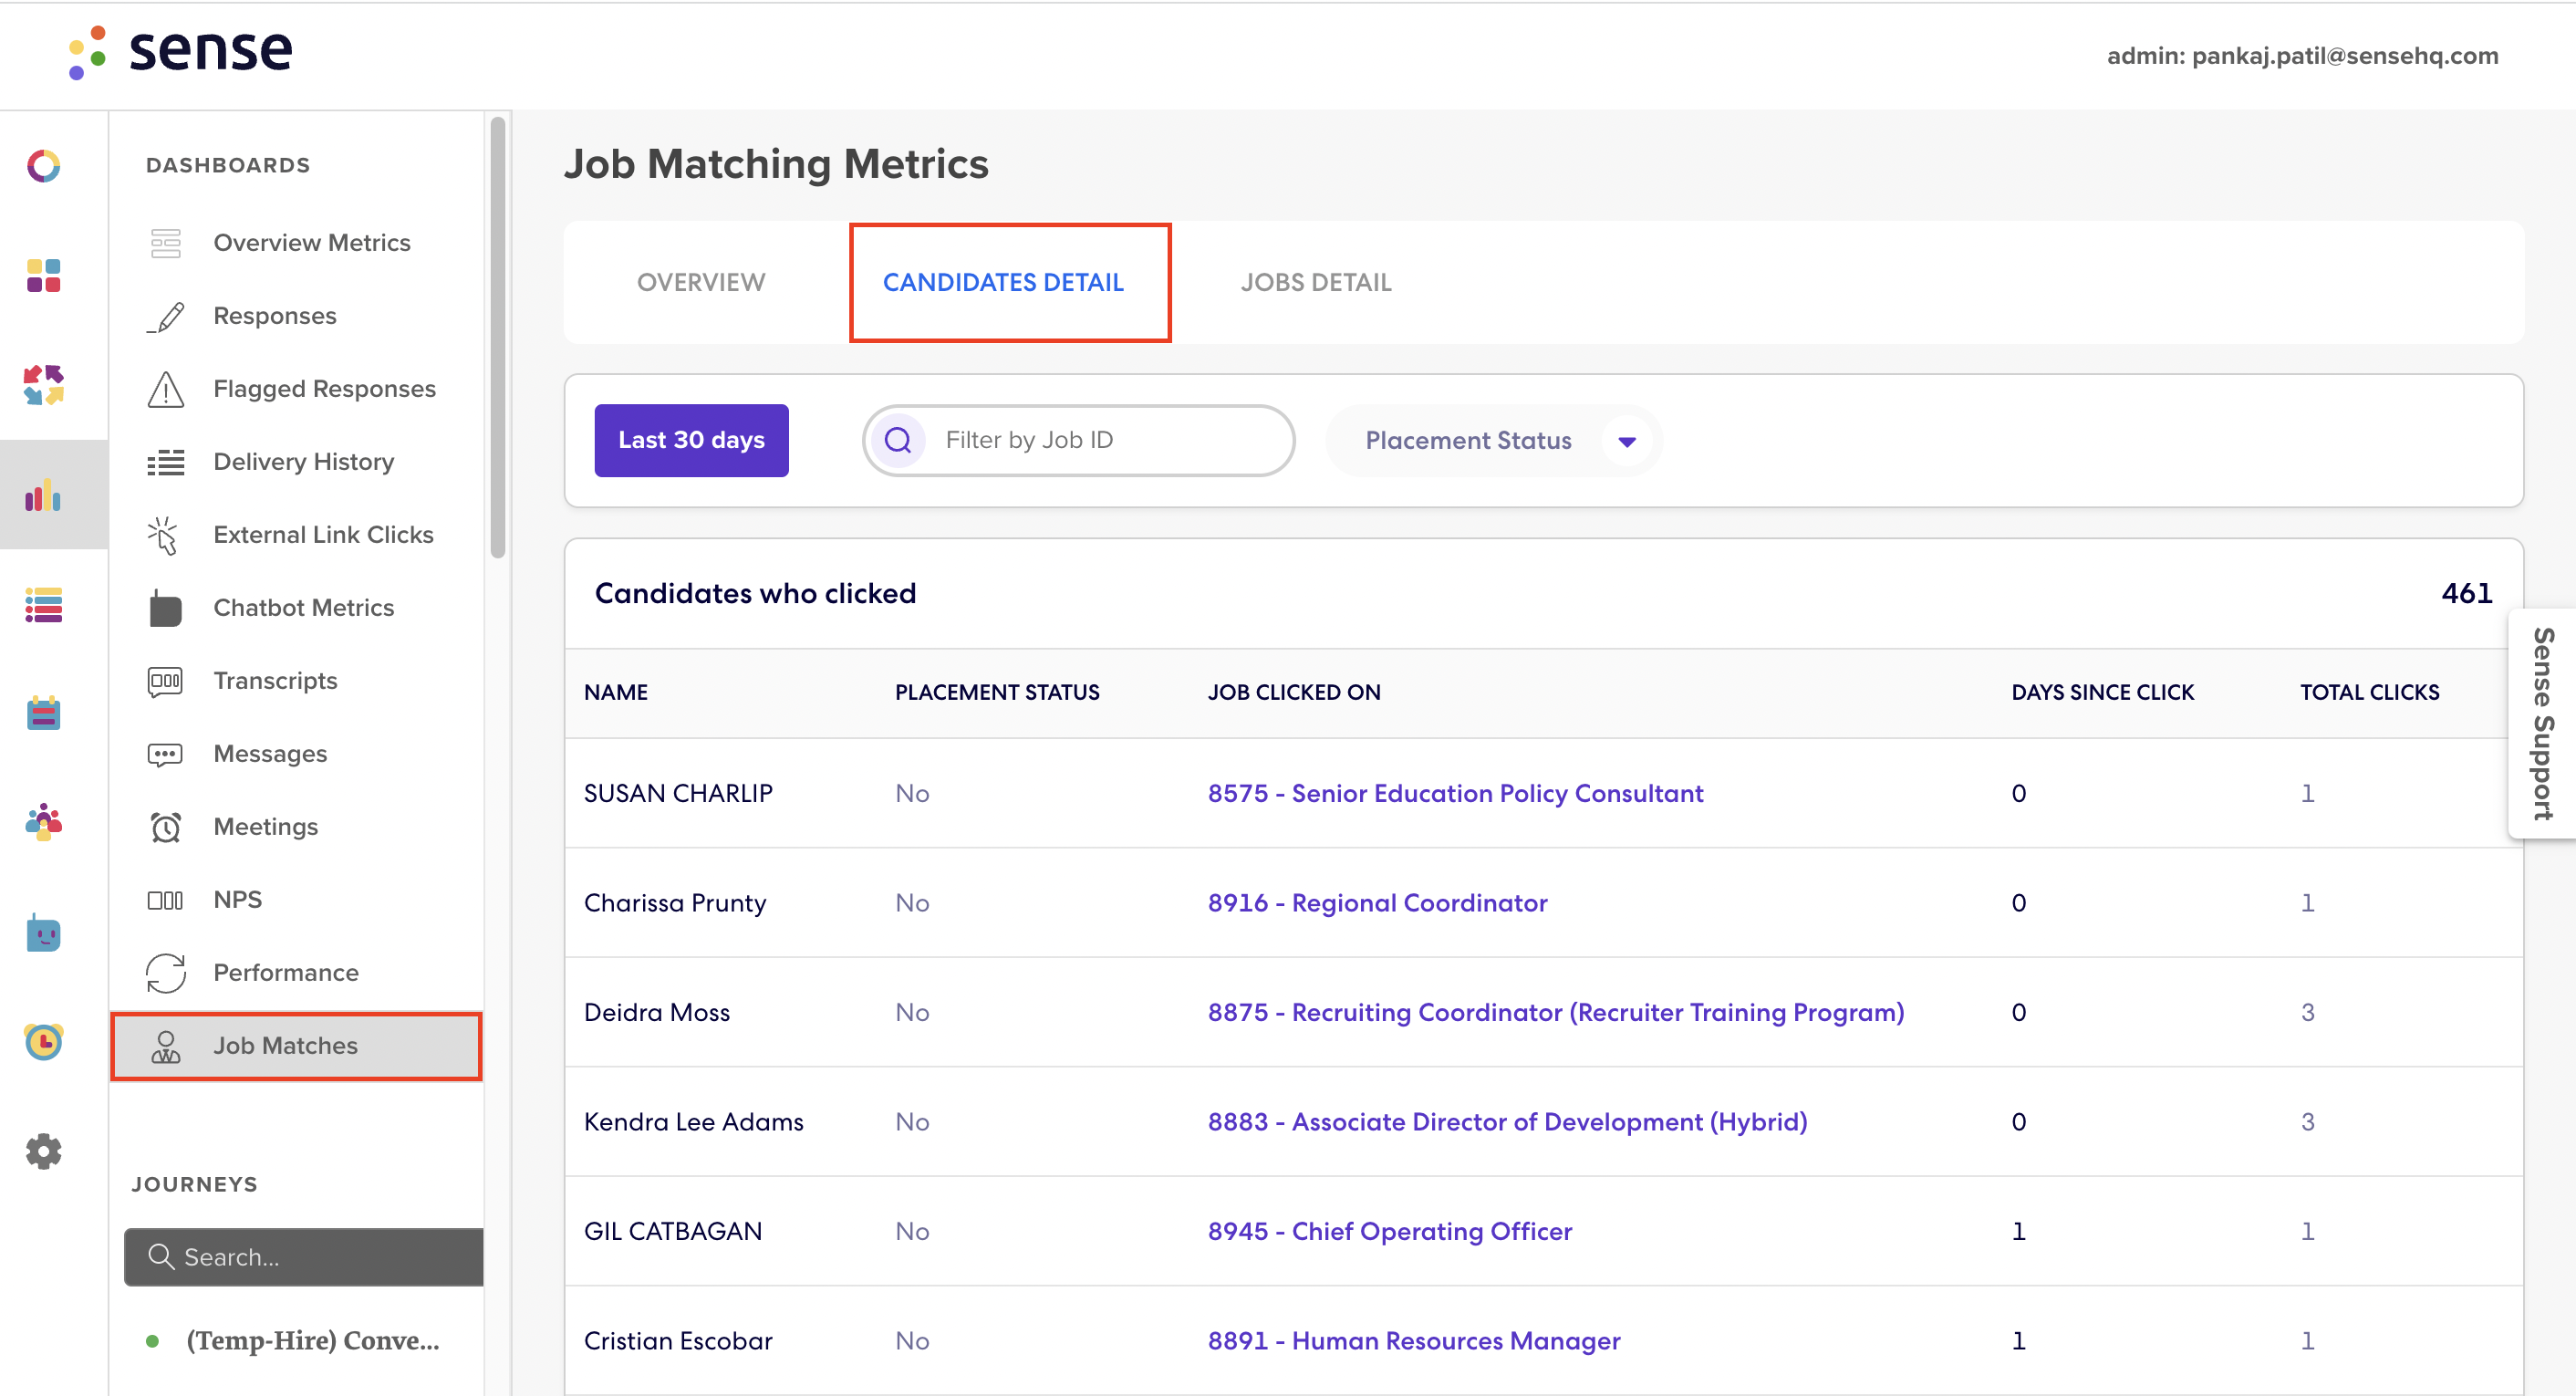Click the Messages speech bubble icon
This screenshot has width=2576, height=1396.
point(166,754)
